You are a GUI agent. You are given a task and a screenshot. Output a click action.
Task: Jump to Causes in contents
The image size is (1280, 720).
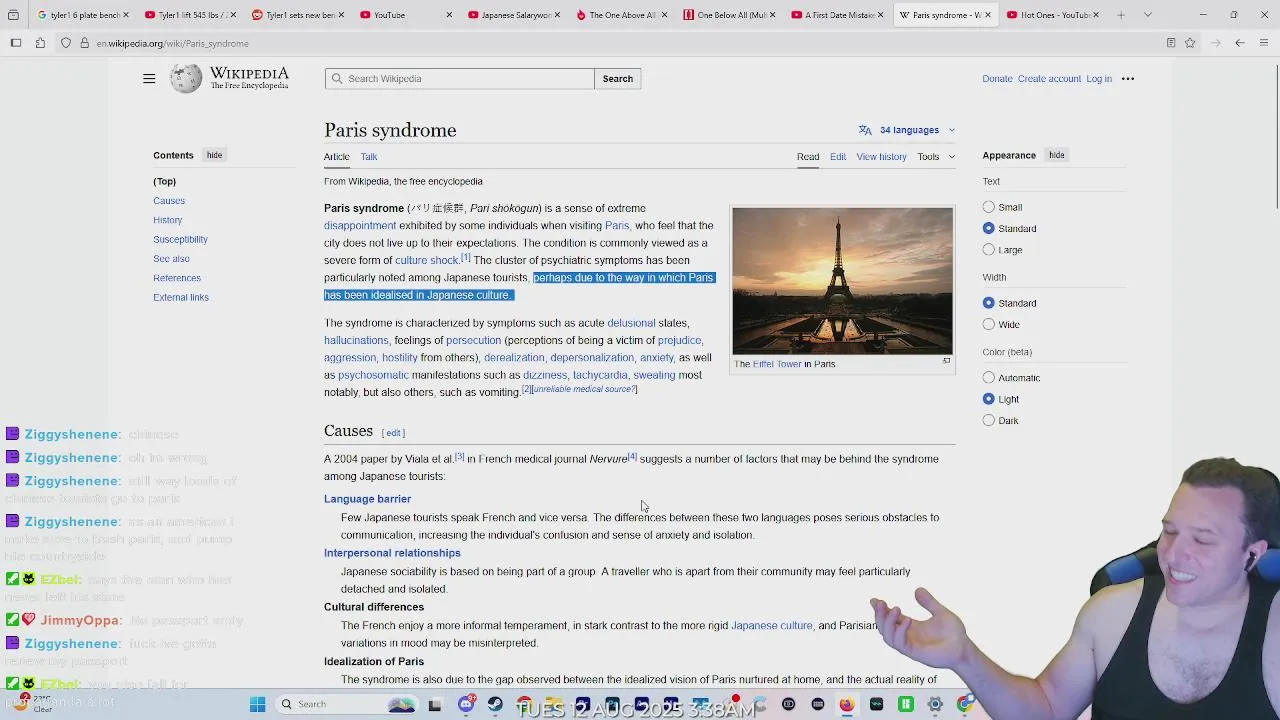[169, 201]
